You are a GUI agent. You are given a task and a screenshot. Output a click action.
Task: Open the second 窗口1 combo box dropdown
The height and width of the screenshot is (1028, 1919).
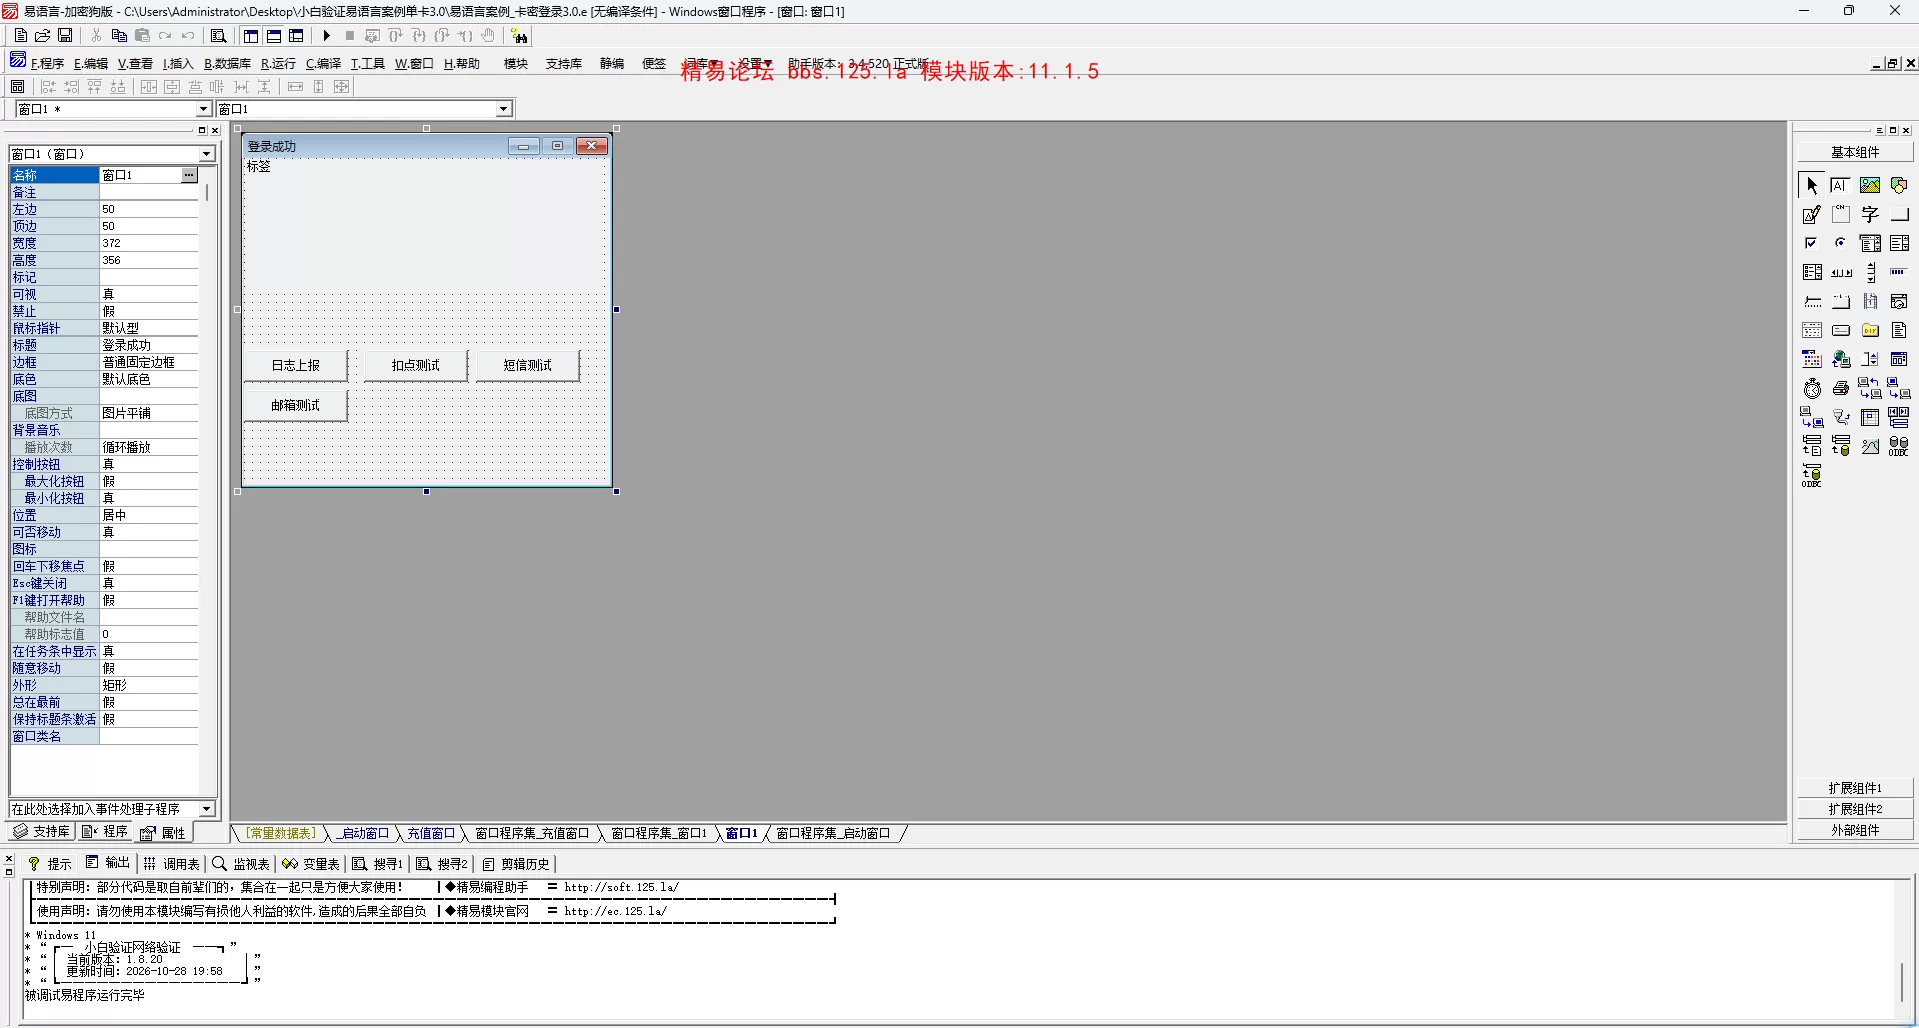pos(504,109)
